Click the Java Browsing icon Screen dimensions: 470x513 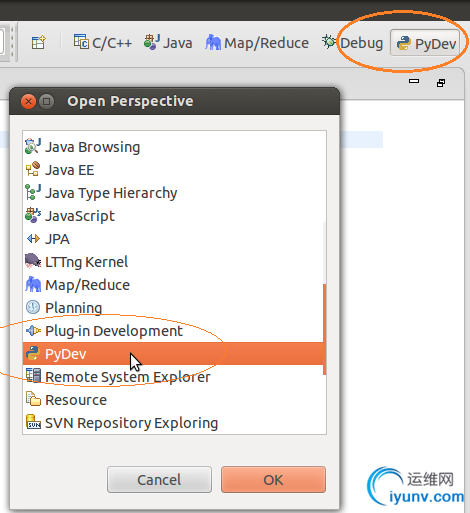(33, 146)
